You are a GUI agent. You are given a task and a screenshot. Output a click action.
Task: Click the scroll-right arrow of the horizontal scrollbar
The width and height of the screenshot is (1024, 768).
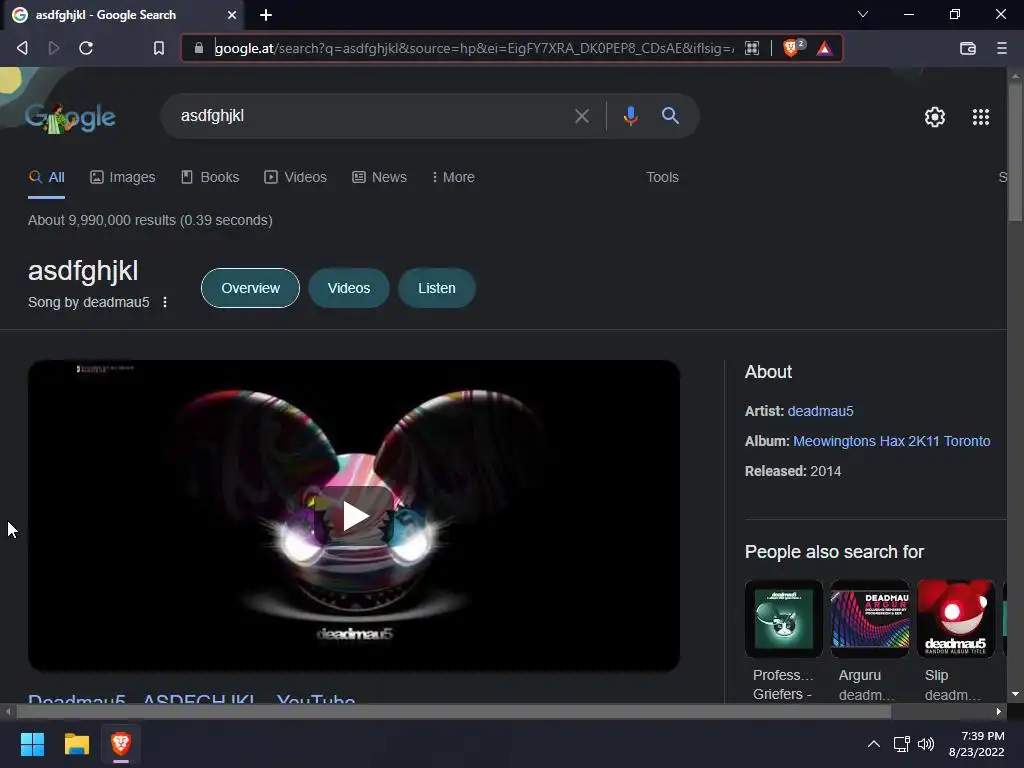999,711
